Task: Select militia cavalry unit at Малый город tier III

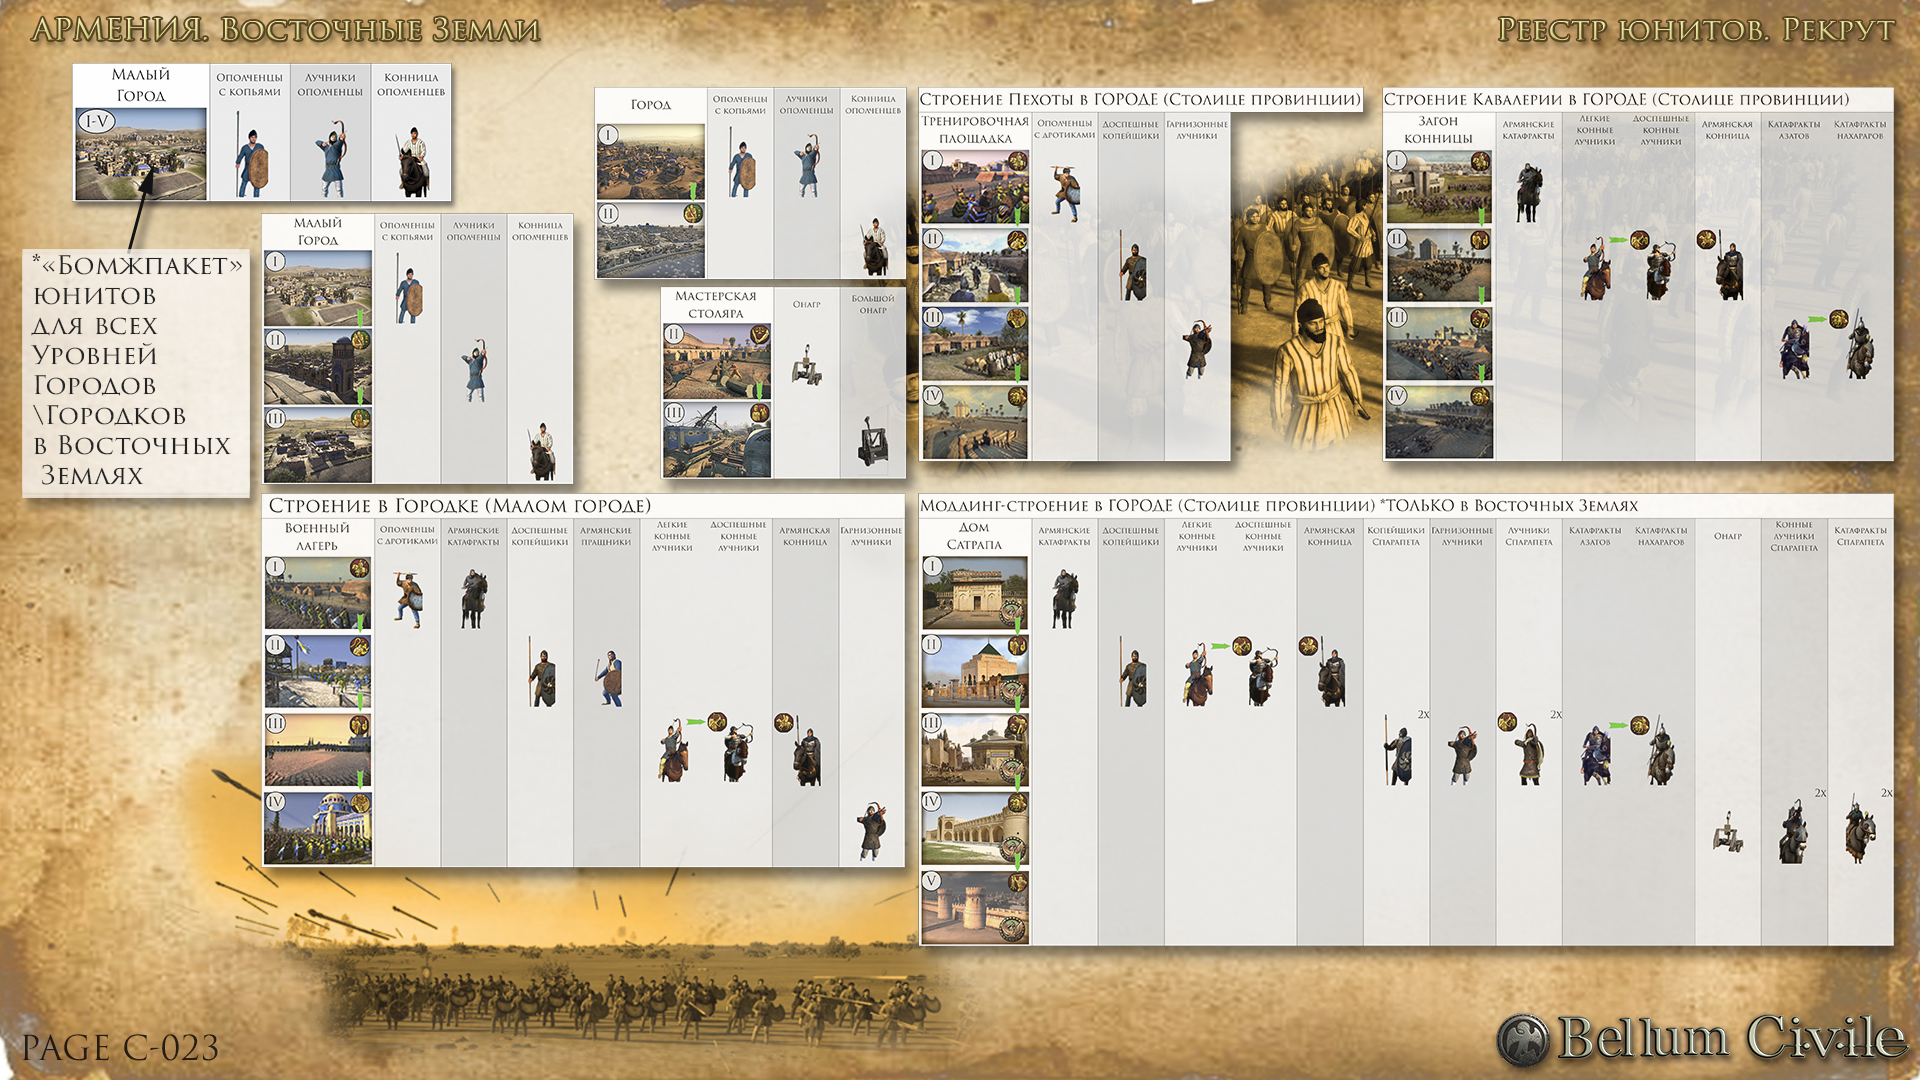Action: click(541, 451)
